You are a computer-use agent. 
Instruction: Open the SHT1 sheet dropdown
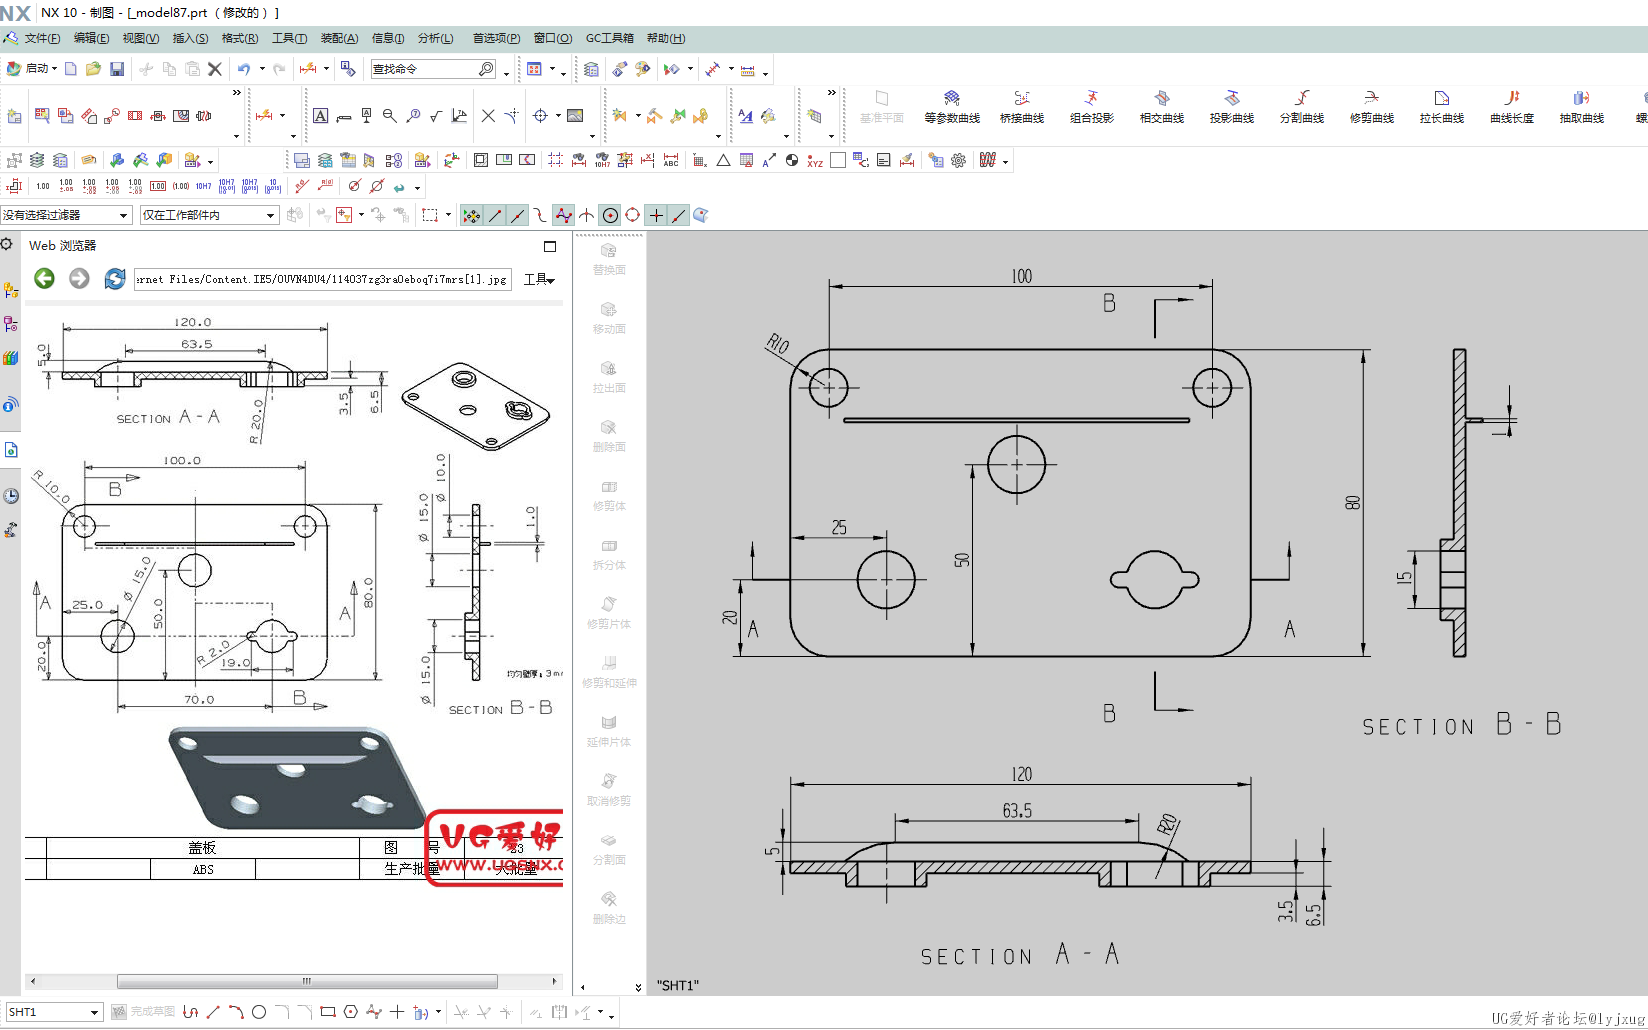[54, 1012]
